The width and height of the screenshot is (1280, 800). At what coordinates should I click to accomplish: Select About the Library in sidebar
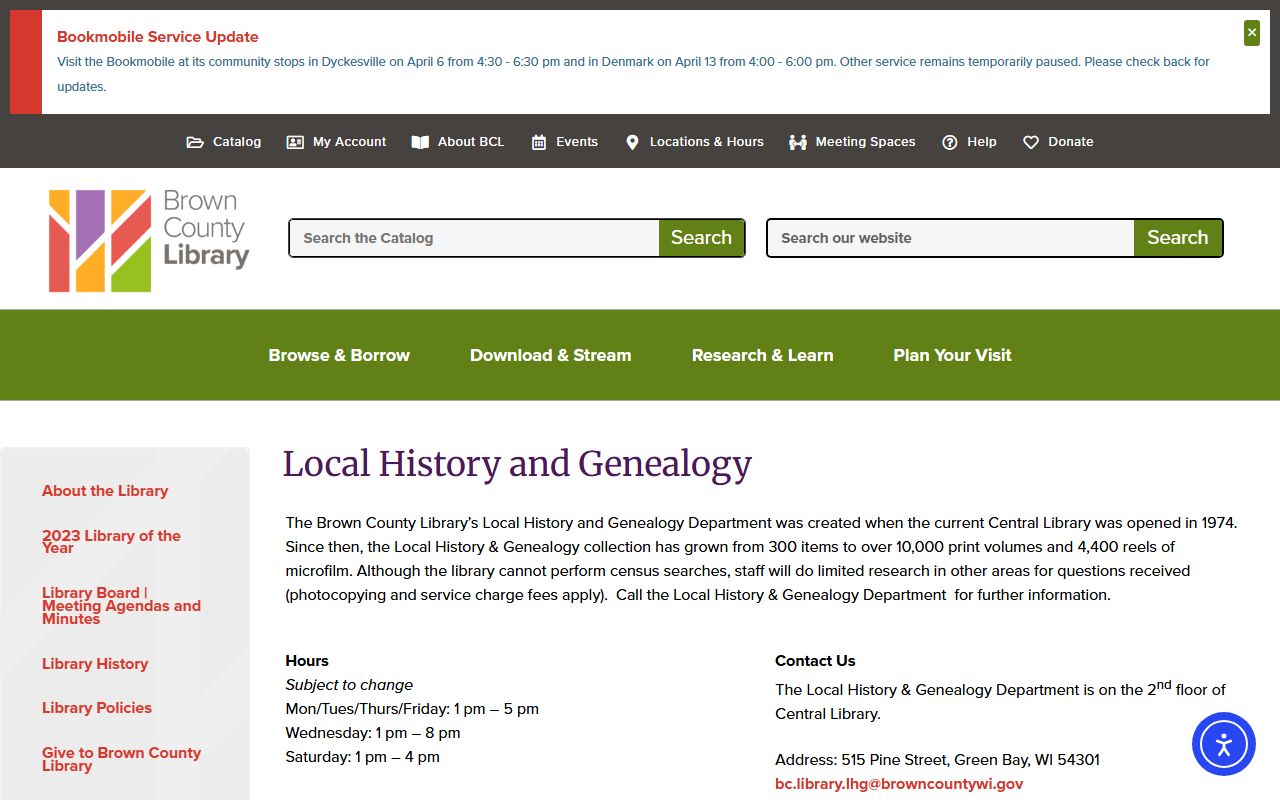pos(105,491)
